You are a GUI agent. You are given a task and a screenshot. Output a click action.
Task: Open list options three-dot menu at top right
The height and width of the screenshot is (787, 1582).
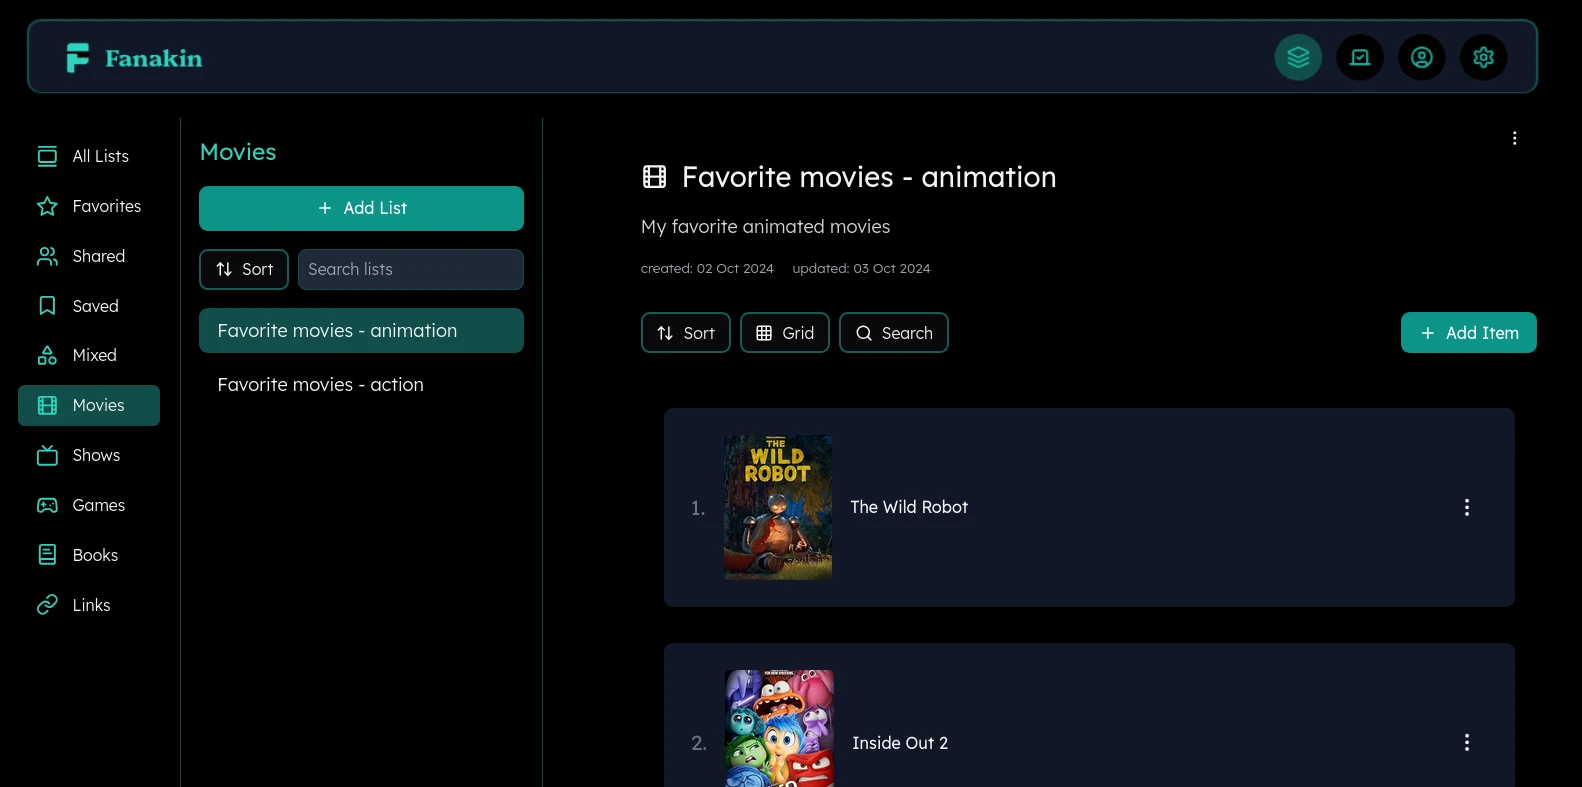coord(1515,138)
